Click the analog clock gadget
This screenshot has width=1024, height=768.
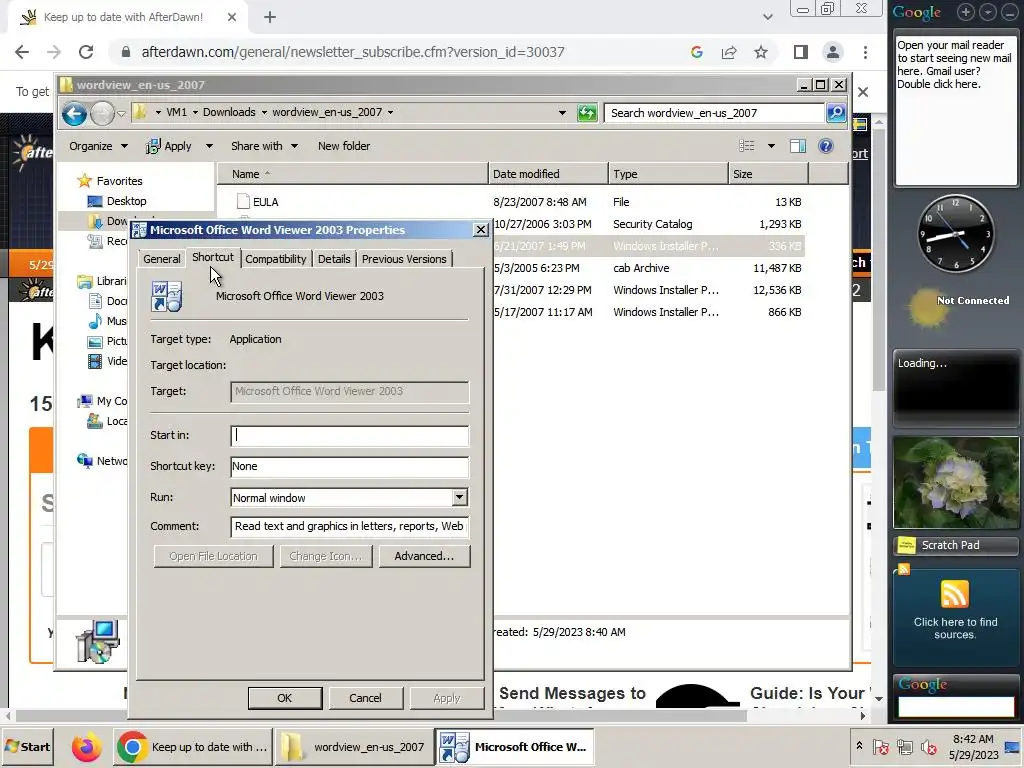(x=956, y=233)
